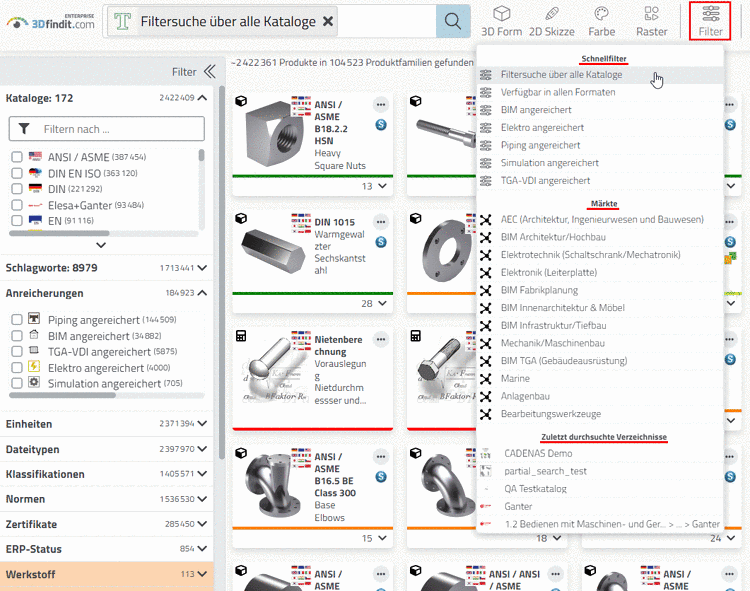This screenshot has width=750, height=591.
Task: Open CADENAS Demo recent directory
Action: click(x=600, y=453)
